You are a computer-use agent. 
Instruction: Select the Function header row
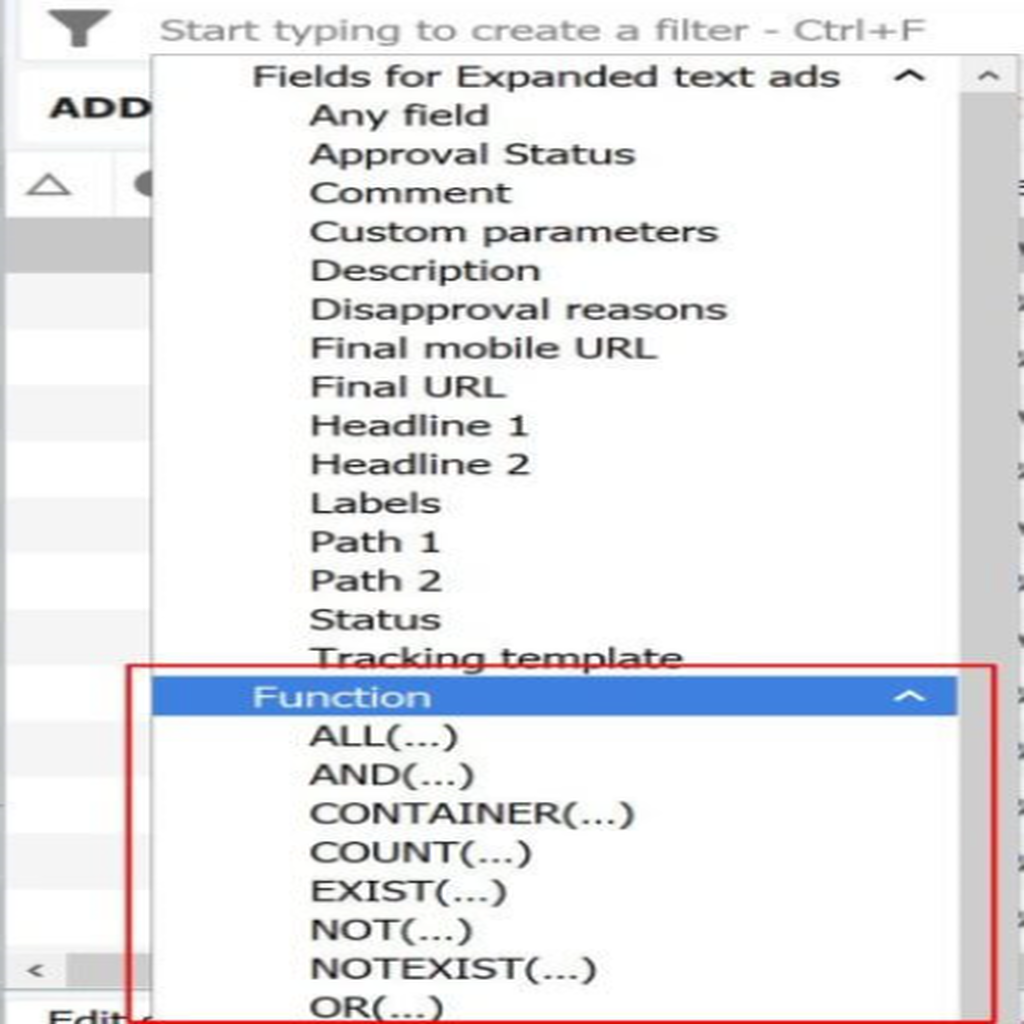click(554, 696)
